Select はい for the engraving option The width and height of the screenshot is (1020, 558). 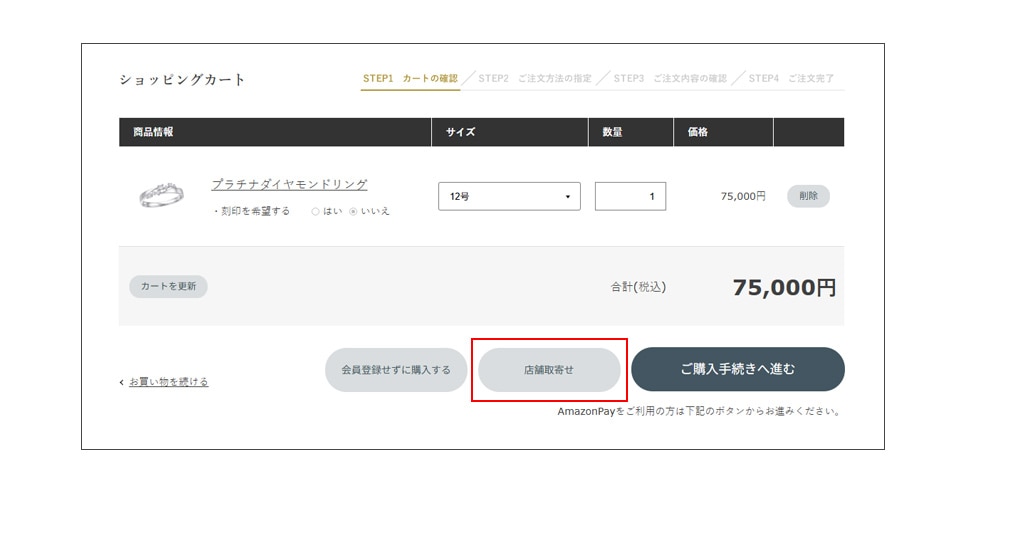316,212
